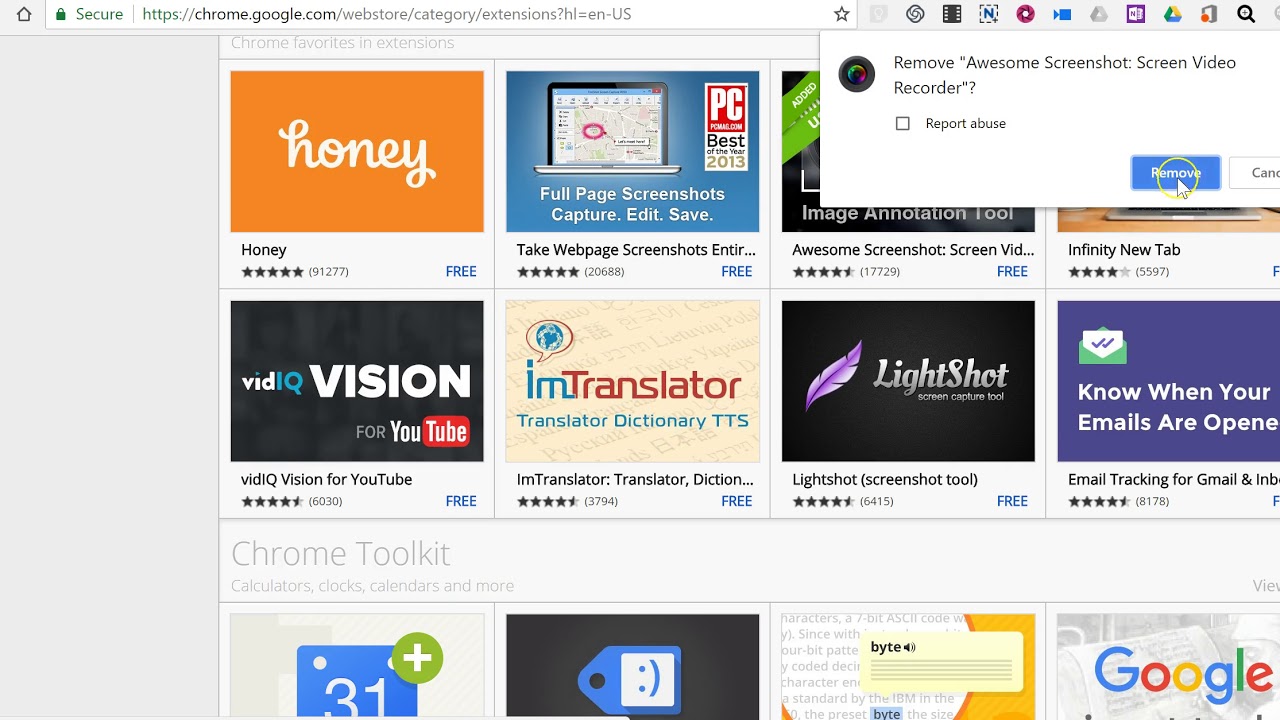Open the swirl-shaped extension icon
The height and width of the screenshot is (720, 1280).
coord(915,14)
